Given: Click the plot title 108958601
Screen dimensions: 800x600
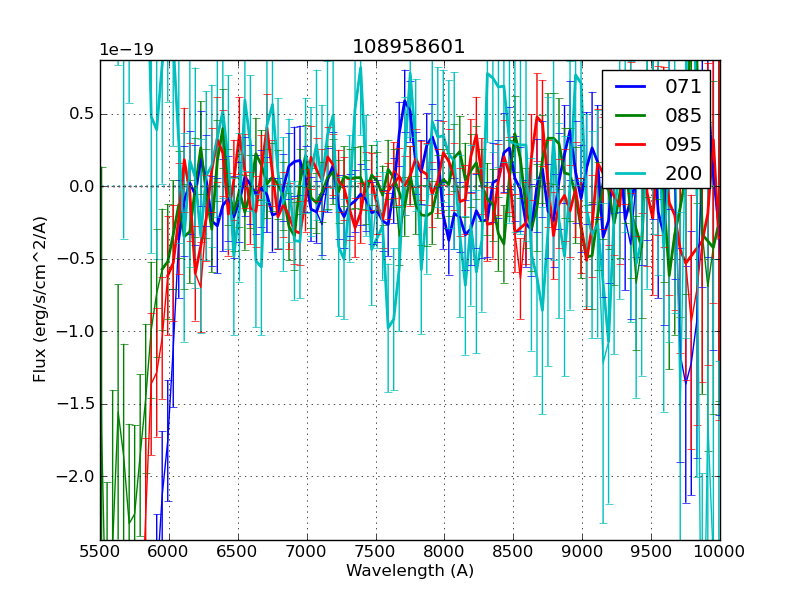Looking at the screenshot, I should pyautogui.click(x=409, y=47).
